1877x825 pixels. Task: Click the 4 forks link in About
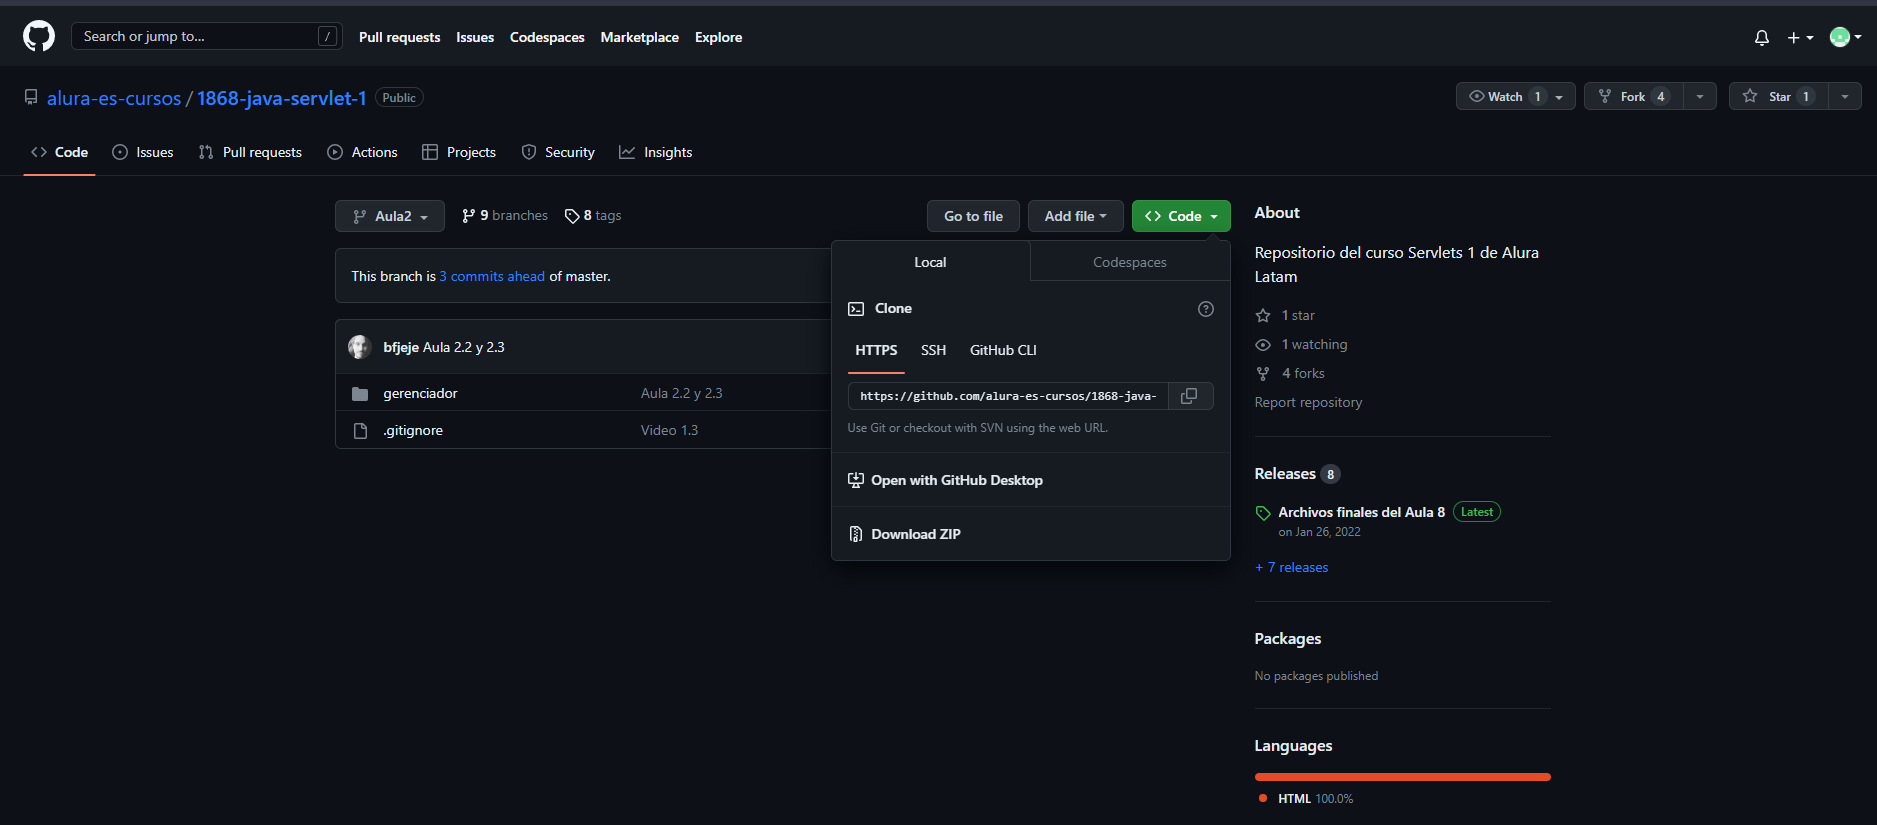pos(1291,373)
